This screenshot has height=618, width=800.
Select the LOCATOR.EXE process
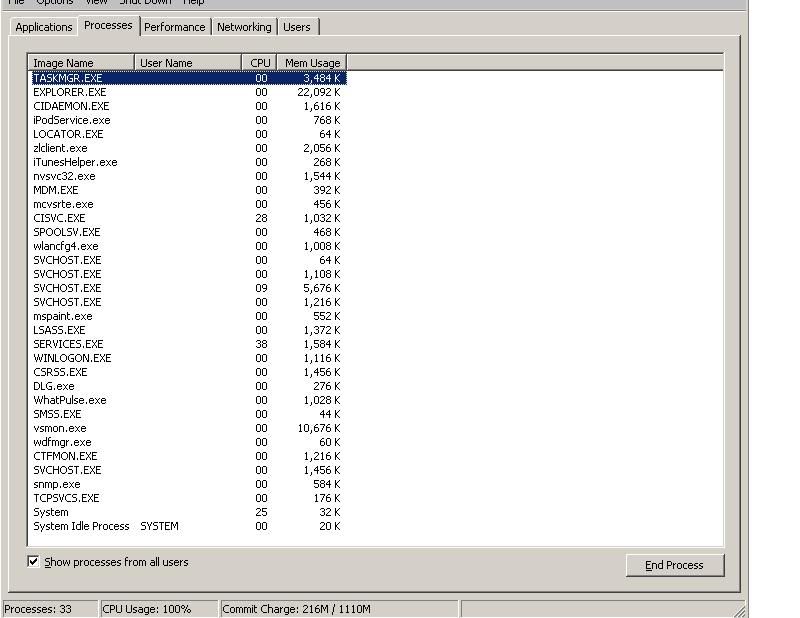(189, 134)
